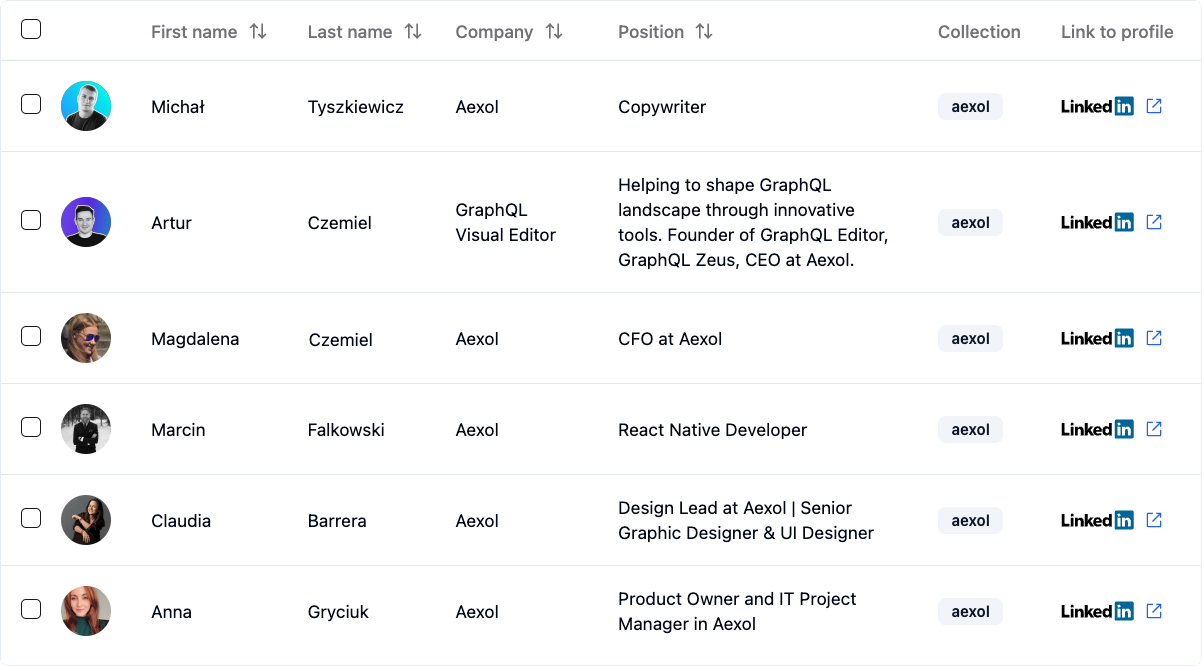Screen dimensions: 1202x666
Task: Click the external link icon in Marcin's row
Action: coord(1154,428)
